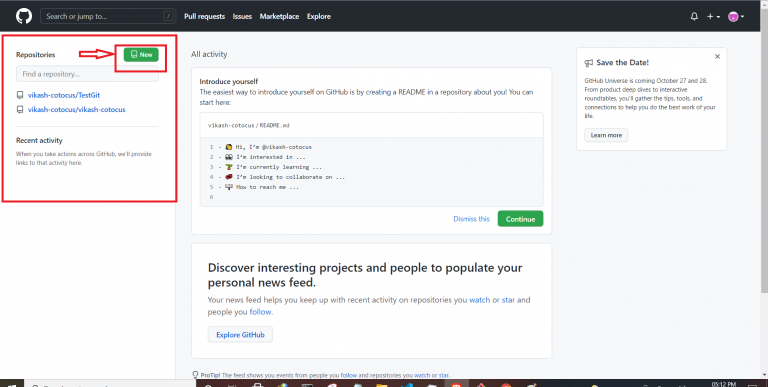Viewport: 768px width, 387px height.
Task: Click the ProTip lightbulb icon
Action: point(195,375)
